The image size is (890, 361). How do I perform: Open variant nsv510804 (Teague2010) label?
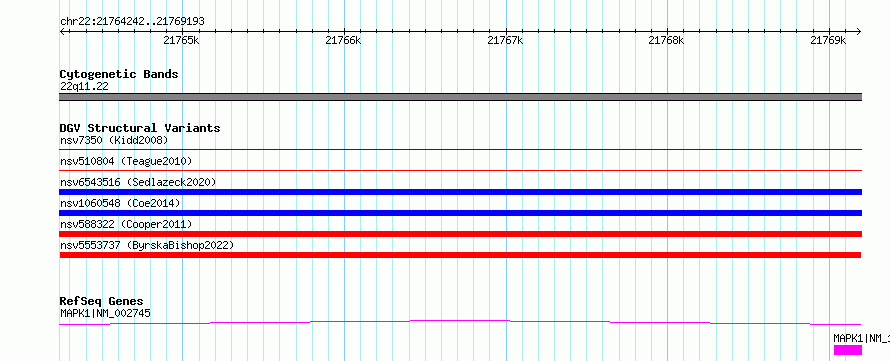click(x=126, y=161)
